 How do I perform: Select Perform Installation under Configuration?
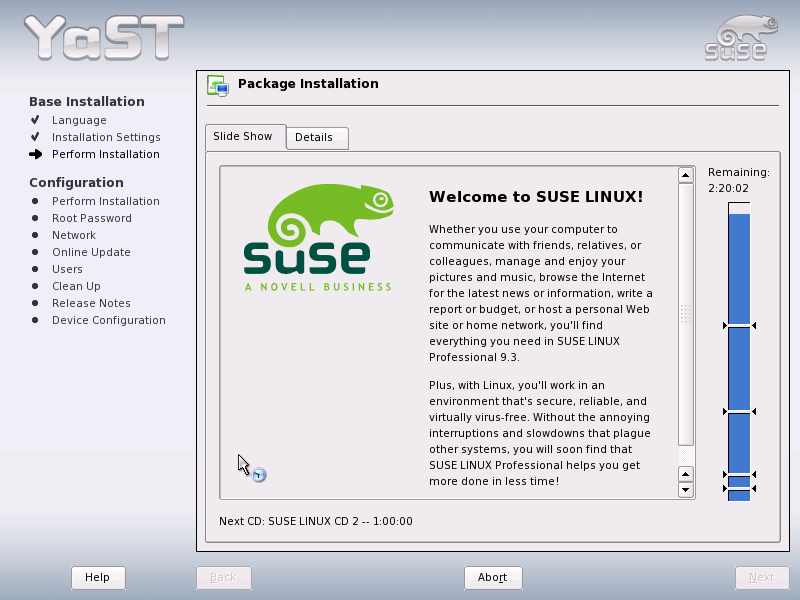click(106, 201)
